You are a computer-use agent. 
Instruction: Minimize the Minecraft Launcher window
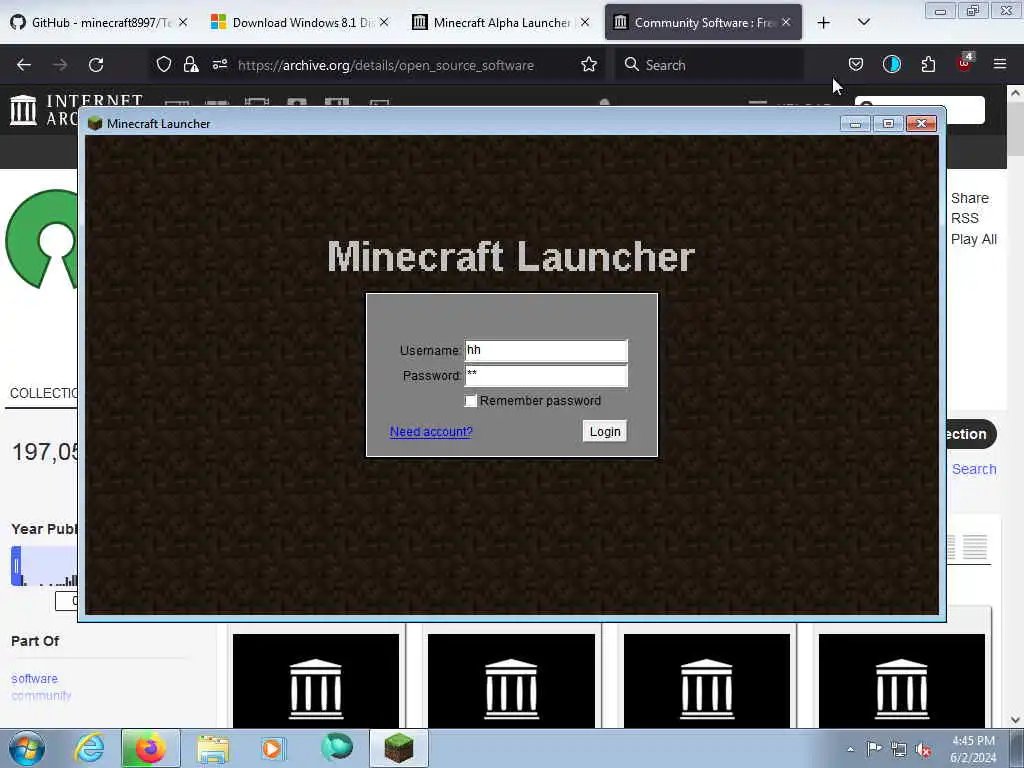(x=856, y=123)
